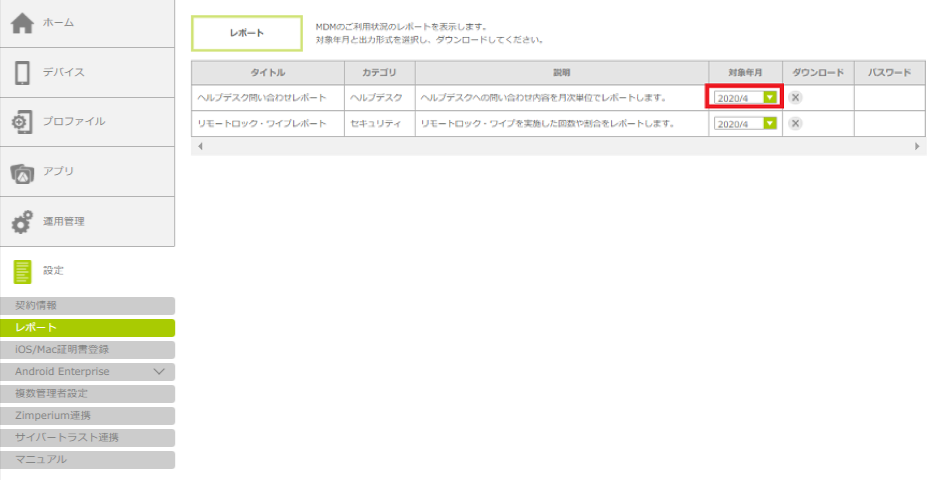
Task: Open the Apps section icon
Action: click(22, 172)
